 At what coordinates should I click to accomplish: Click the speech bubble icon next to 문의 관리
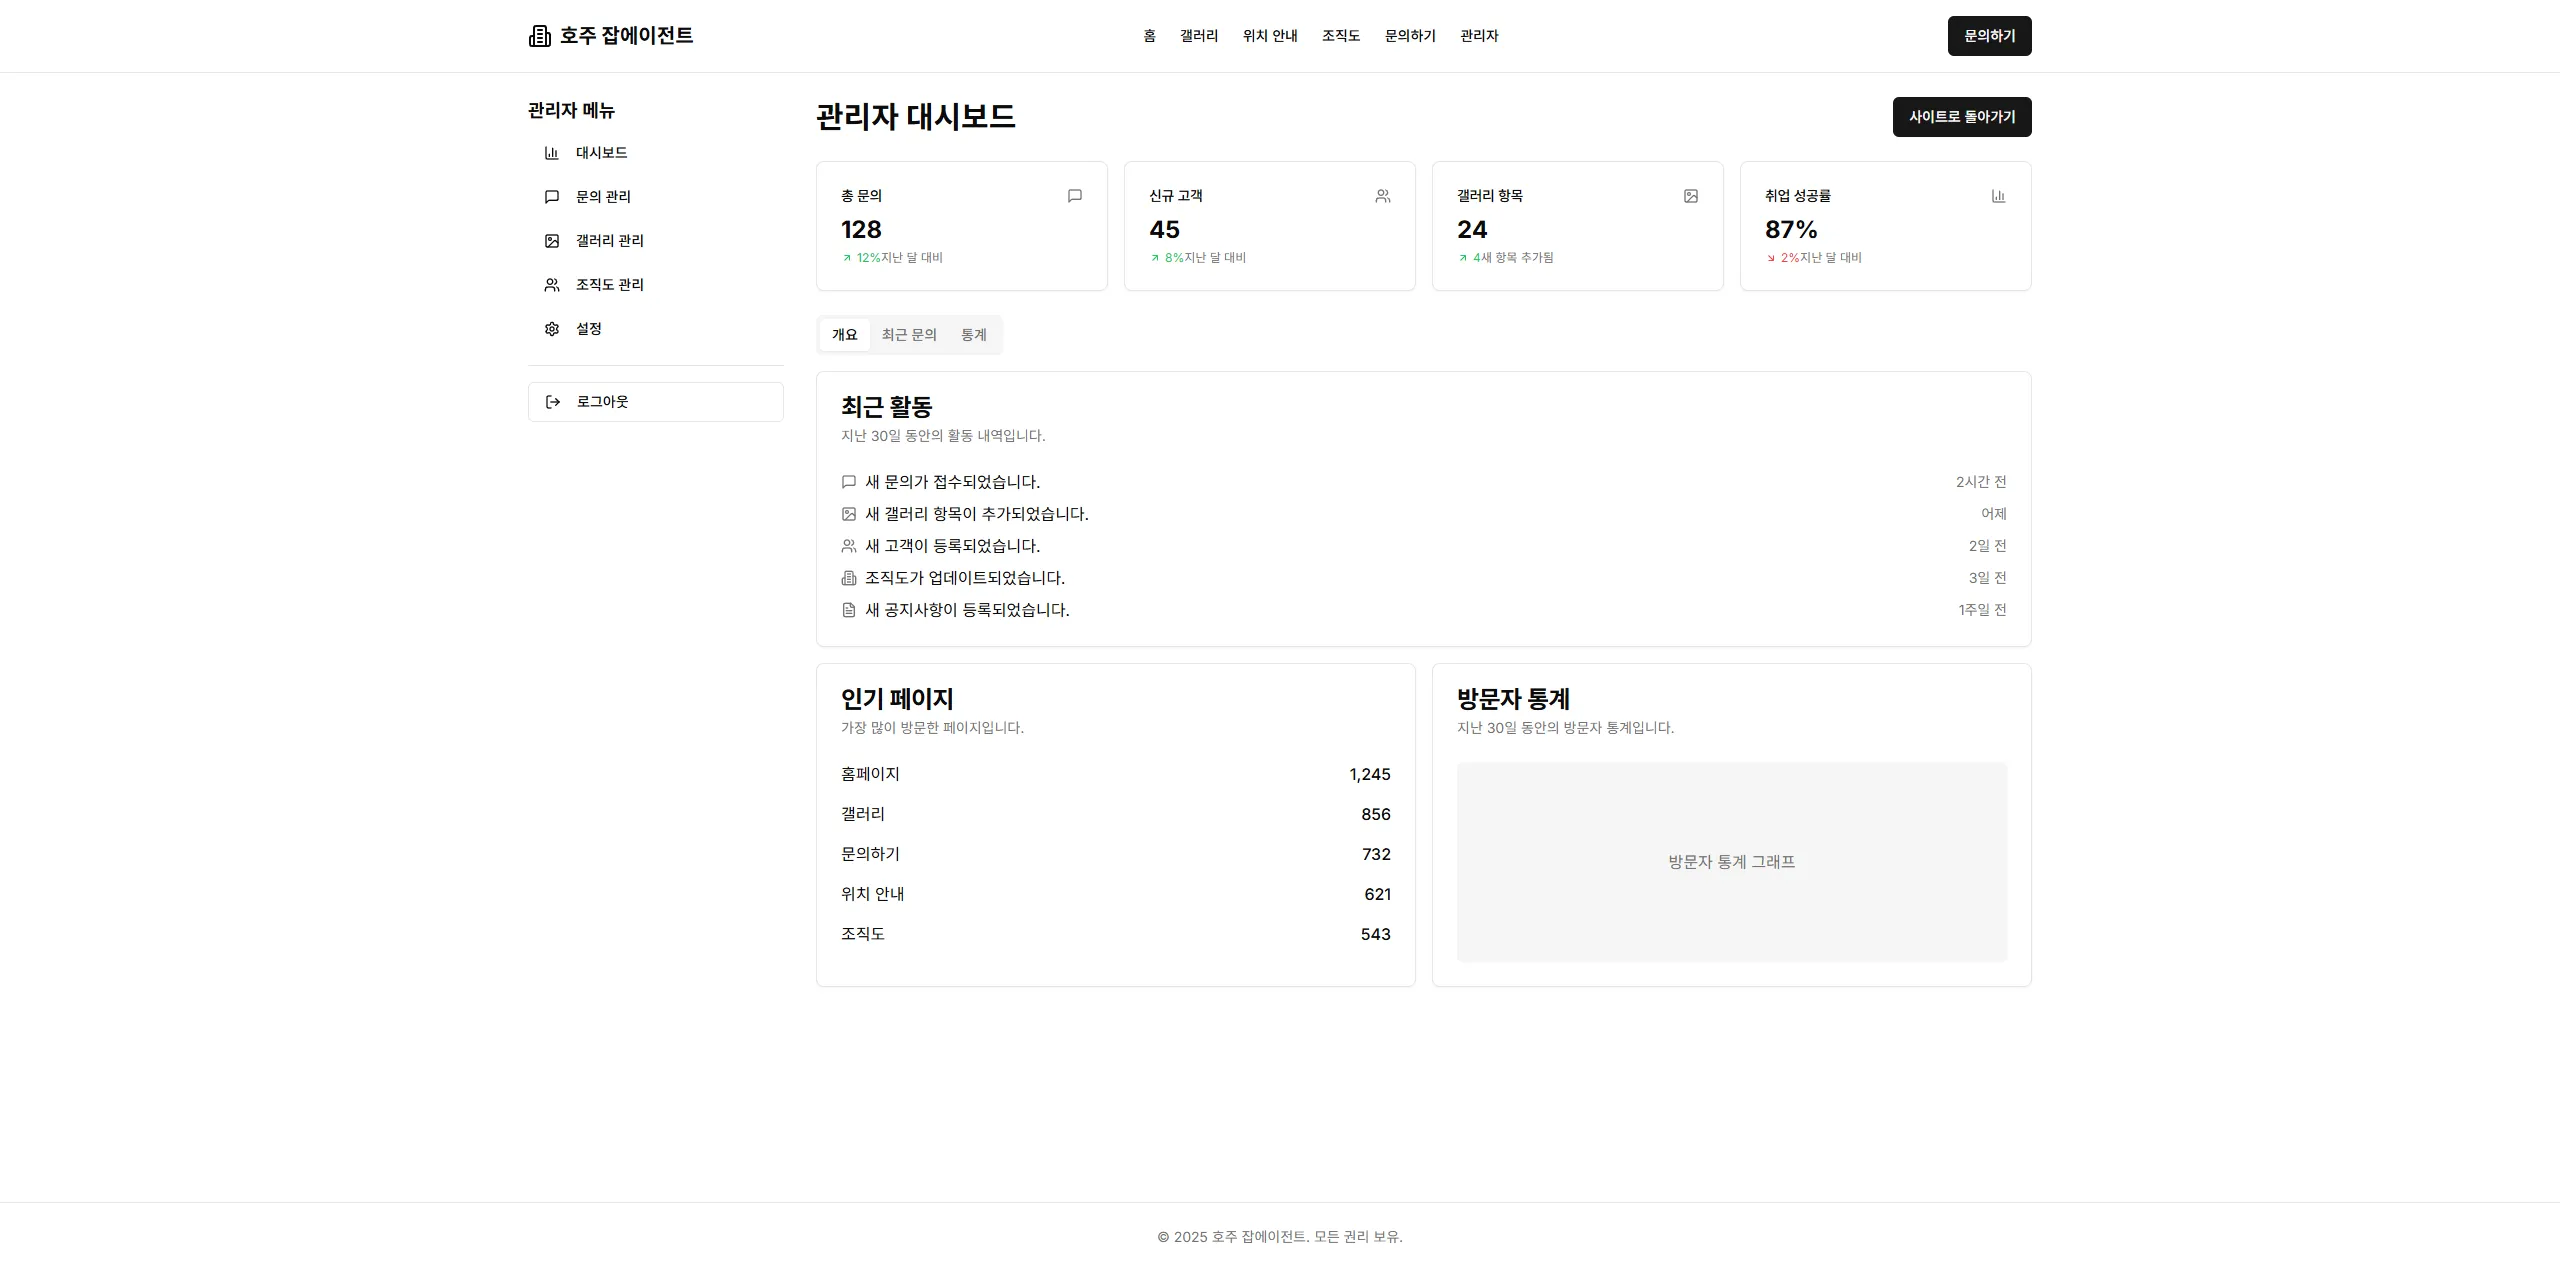point(552,197)
